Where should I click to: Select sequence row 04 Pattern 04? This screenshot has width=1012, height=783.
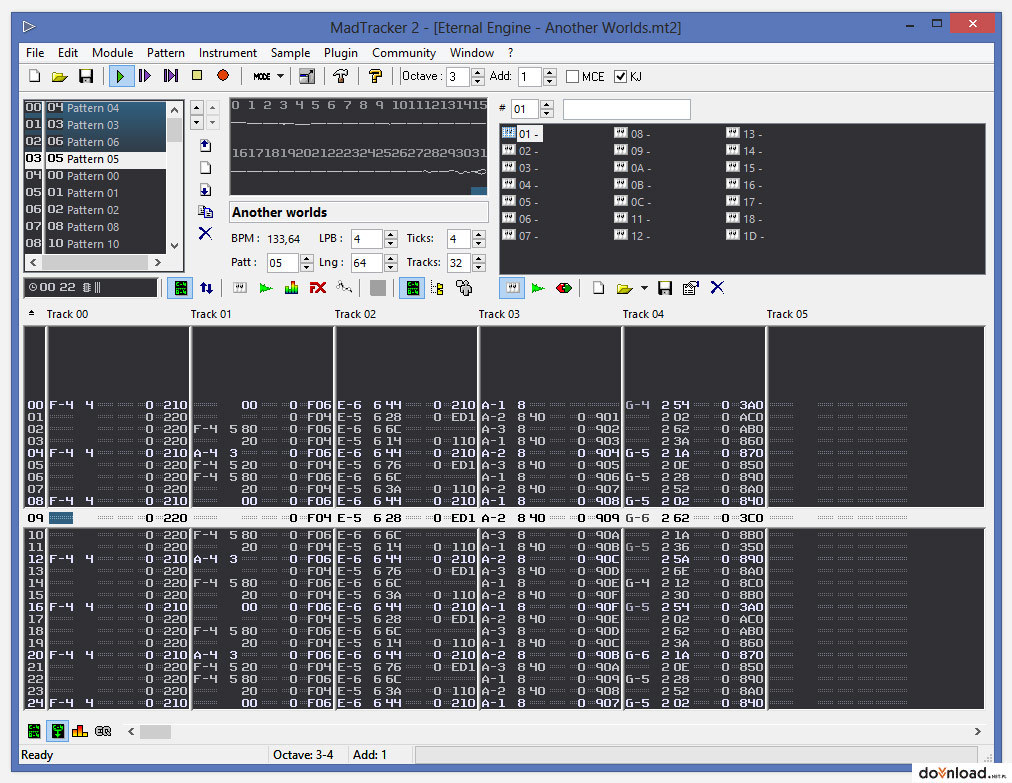coord(96,108)
